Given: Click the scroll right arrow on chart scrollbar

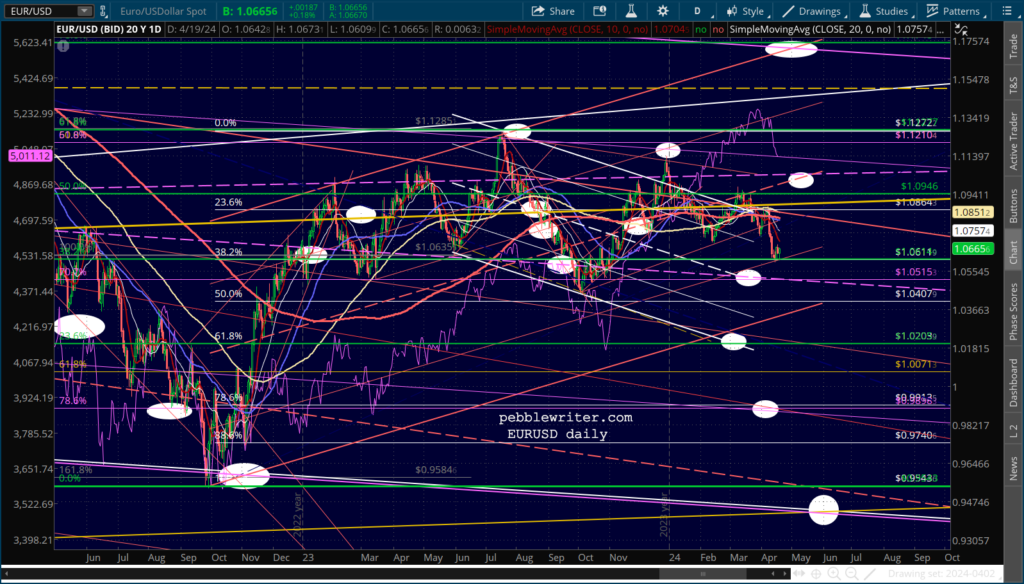Looking at the screenshot, I should [x=784, y=574].
